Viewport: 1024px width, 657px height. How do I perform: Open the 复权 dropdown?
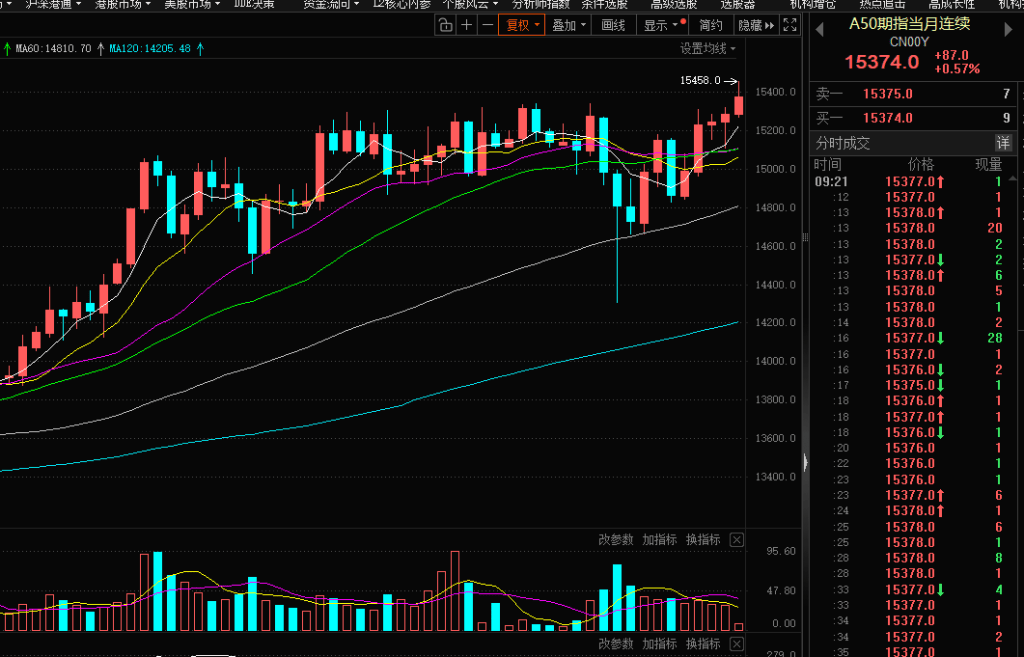coord(523,26)
